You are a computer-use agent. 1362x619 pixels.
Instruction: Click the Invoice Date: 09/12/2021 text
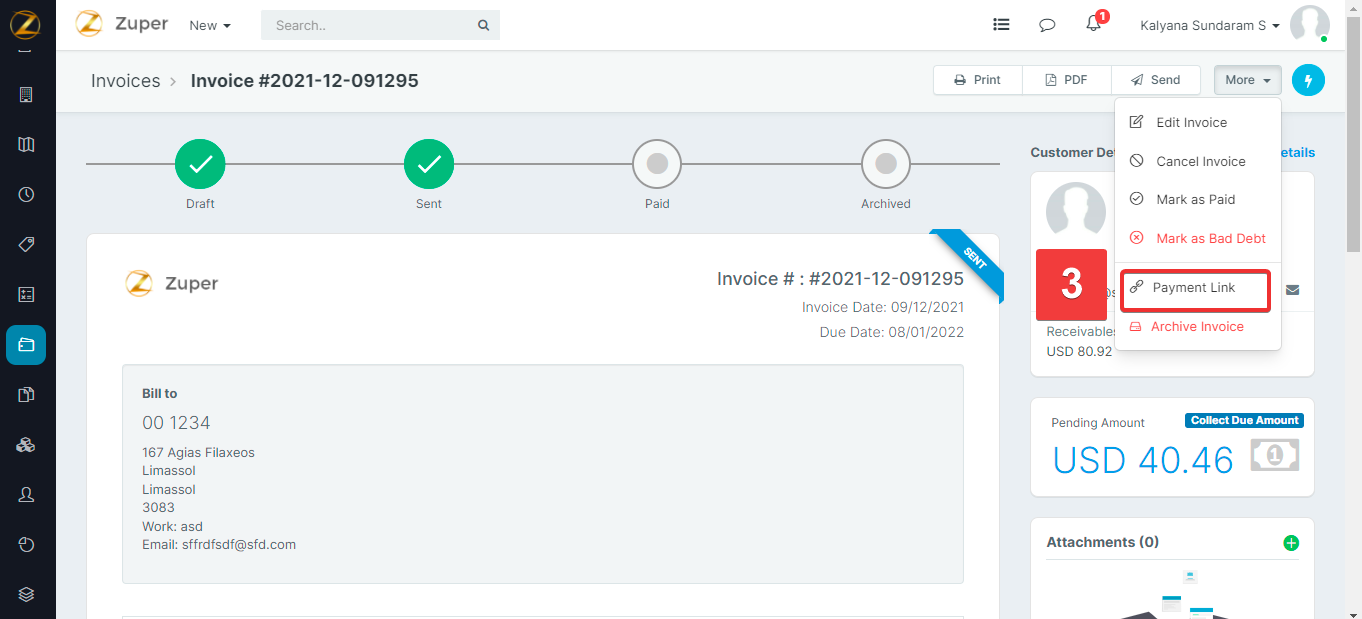pos(883,307)
